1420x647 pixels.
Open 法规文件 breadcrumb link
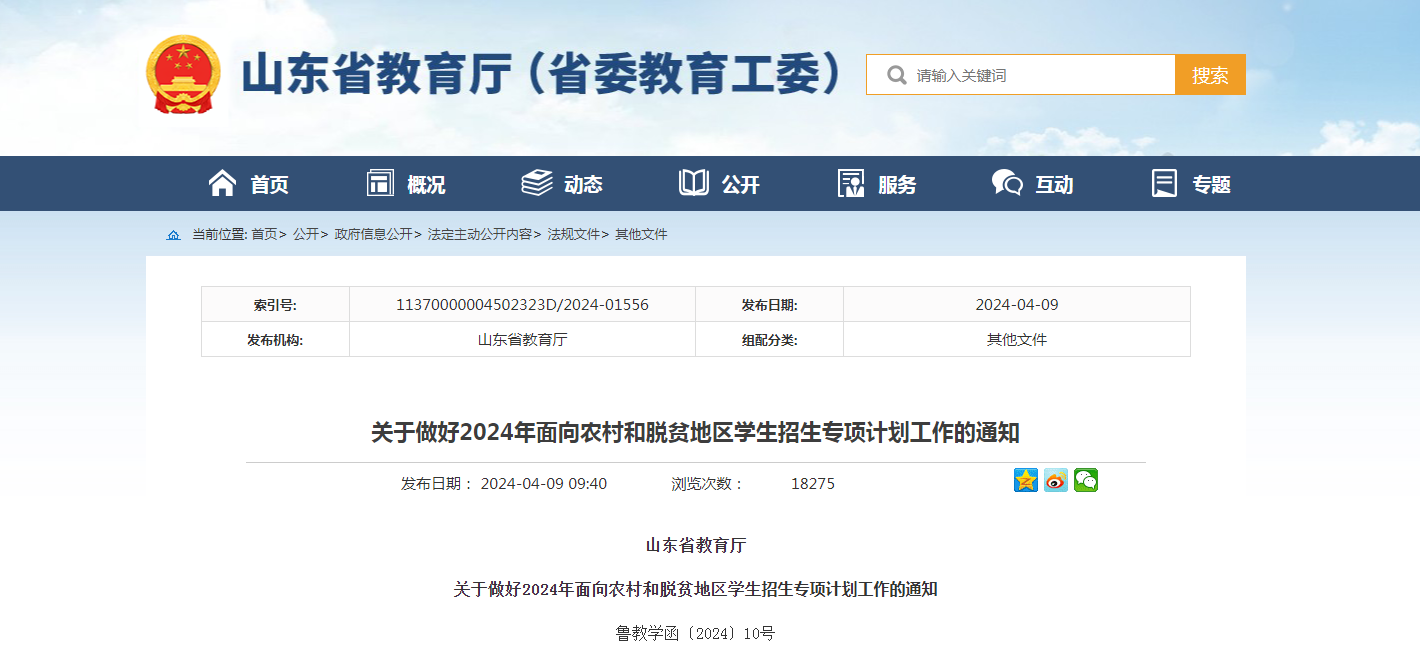coord(574,234)
